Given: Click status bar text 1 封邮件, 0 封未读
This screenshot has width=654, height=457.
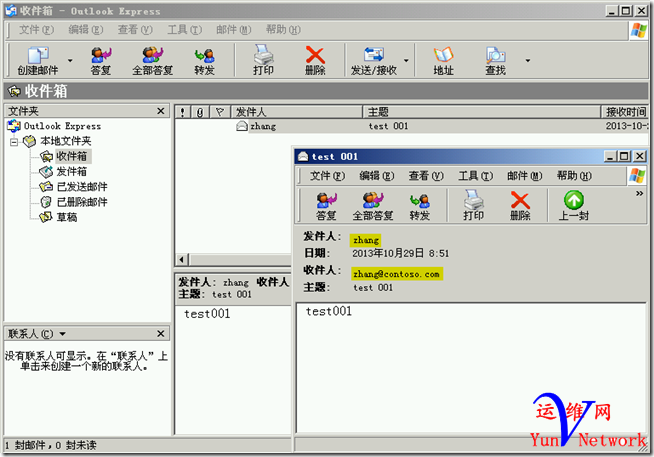Looking at the screenshot, I should (x=50, y=445).
